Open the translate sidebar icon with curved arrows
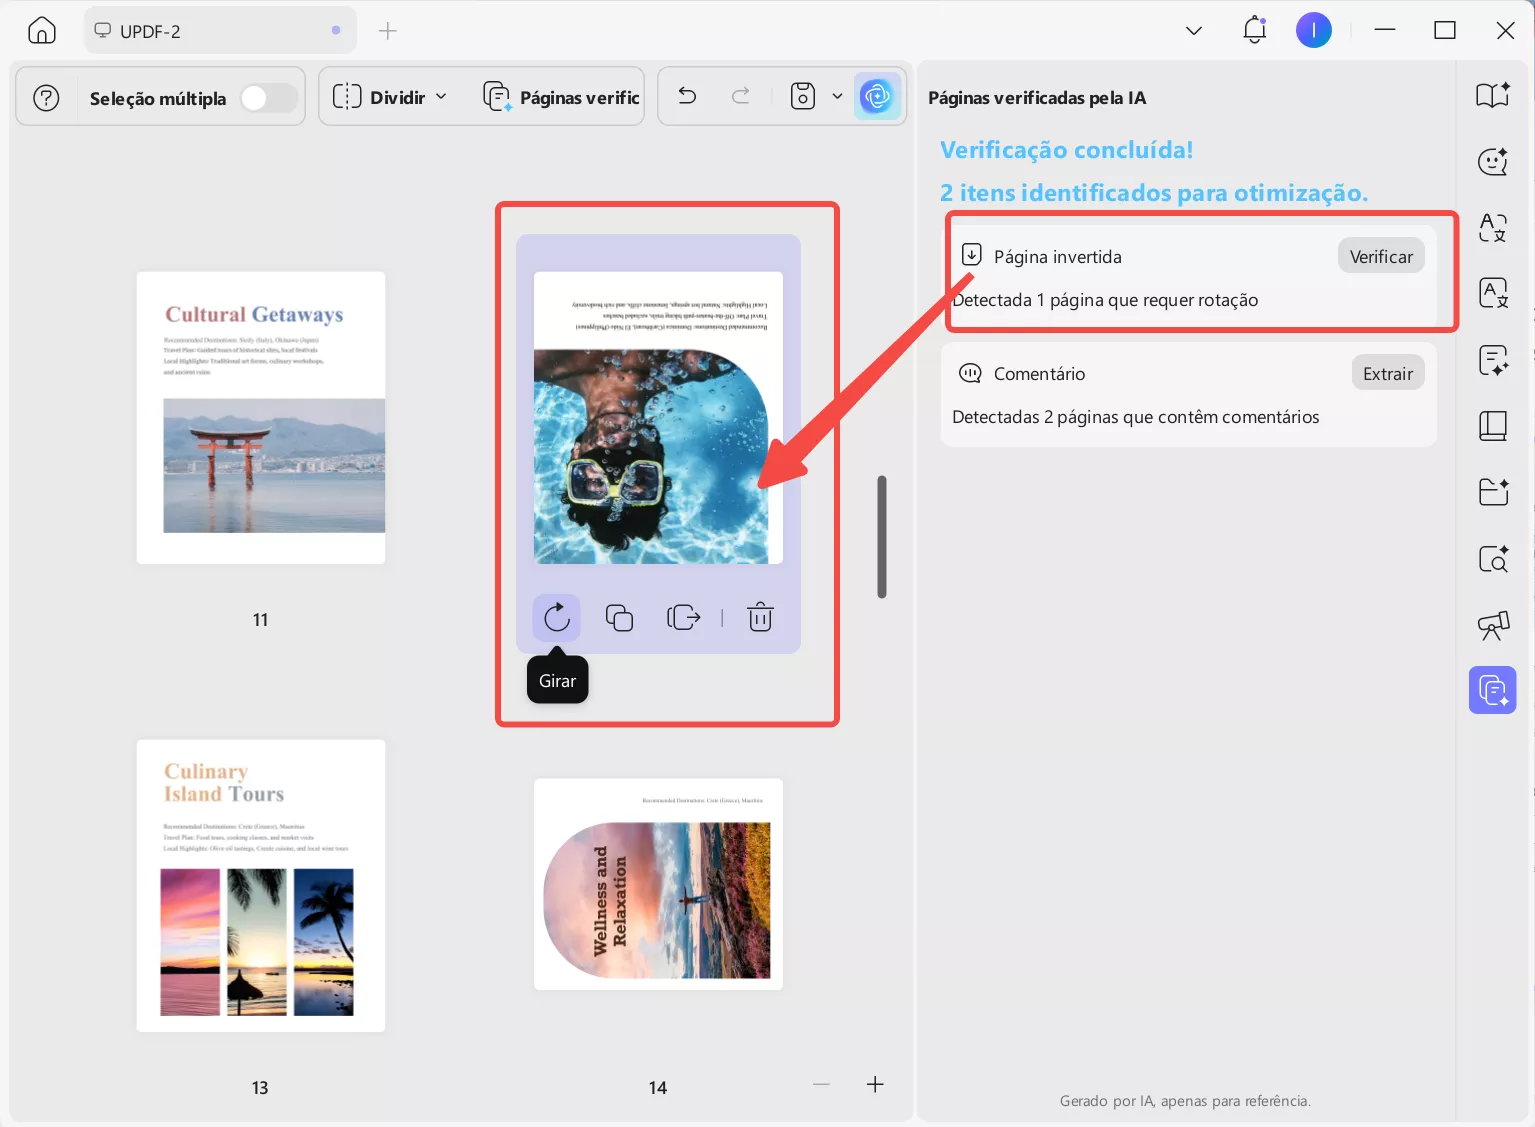Viewport: 1535px width, 1127px height. (1493, 228)
